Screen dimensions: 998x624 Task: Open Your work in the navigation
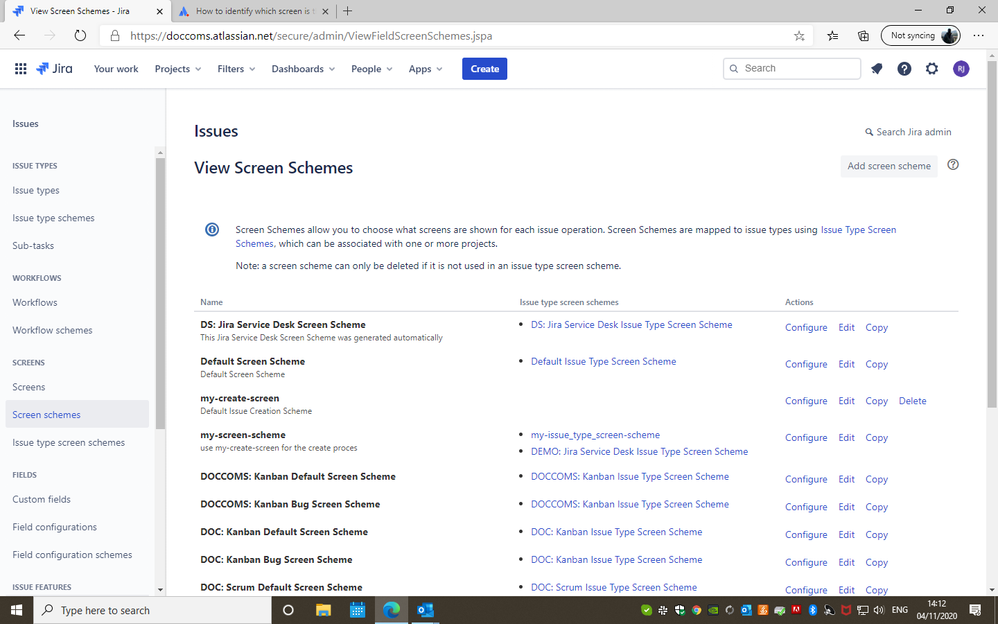click(x=116, y=69)
